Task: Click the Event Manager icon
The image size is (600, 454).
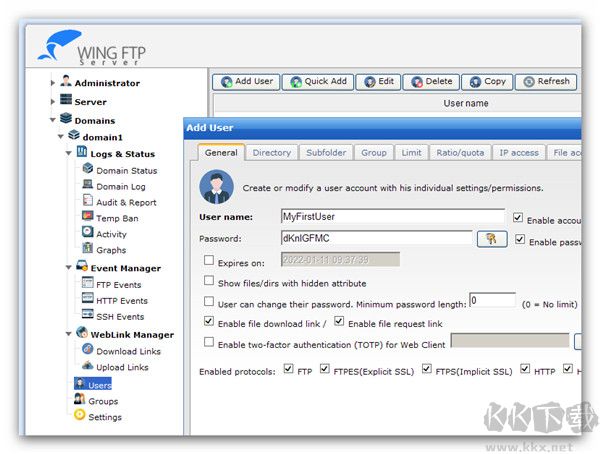Action: point(82,265)
